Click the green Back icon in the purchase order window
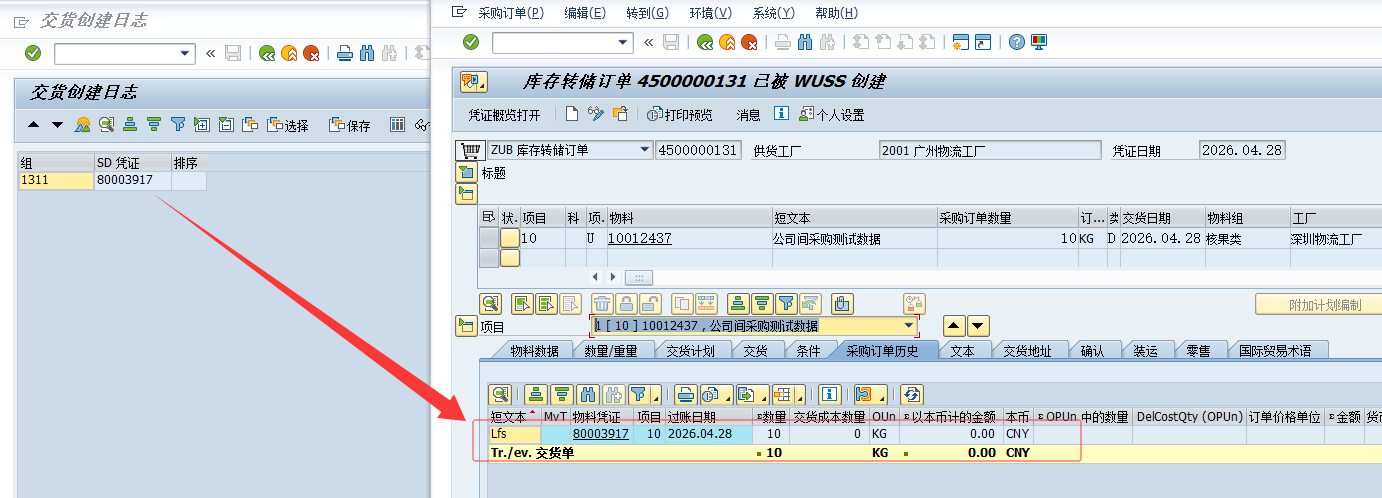 [x=705, y=42]
